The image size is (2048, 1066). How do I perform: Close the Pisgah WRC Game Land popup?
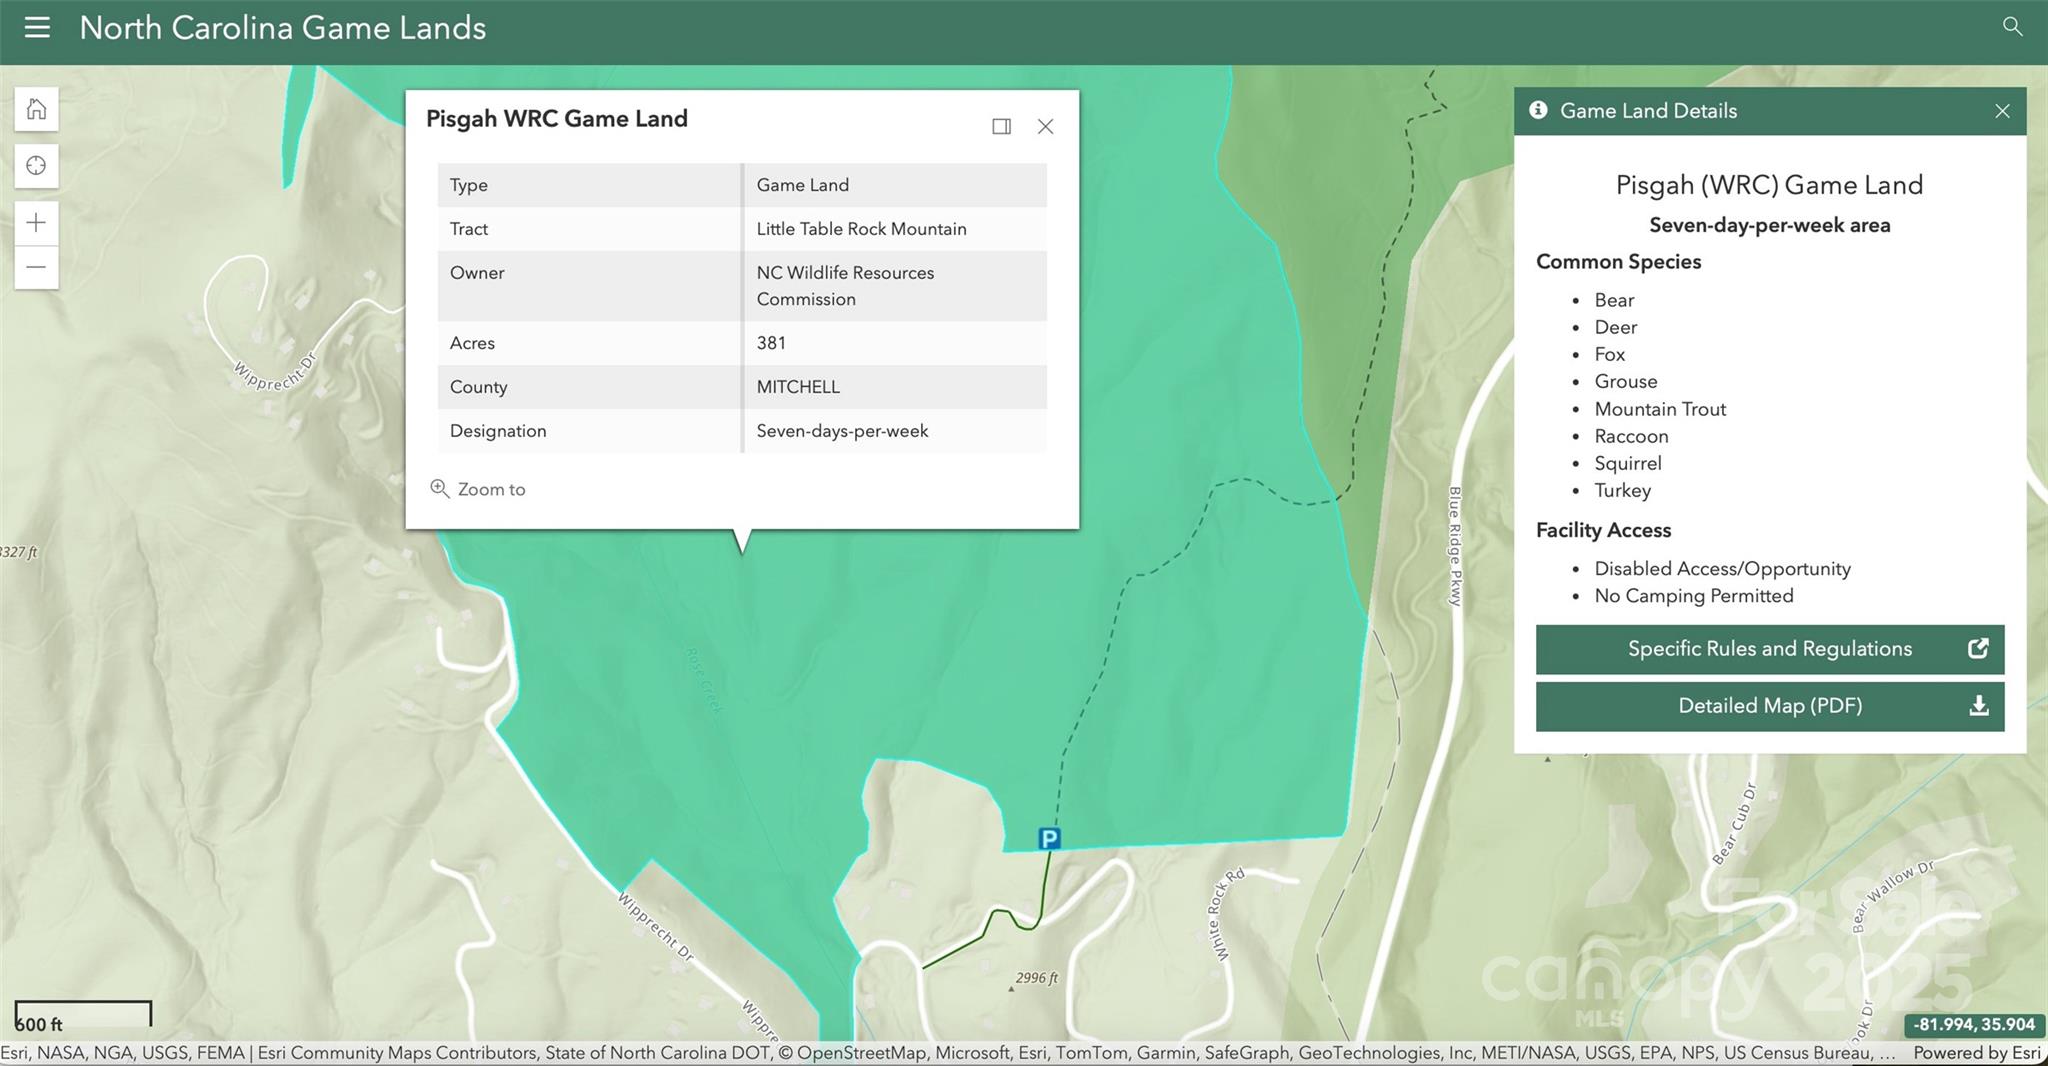(1045, 126)
